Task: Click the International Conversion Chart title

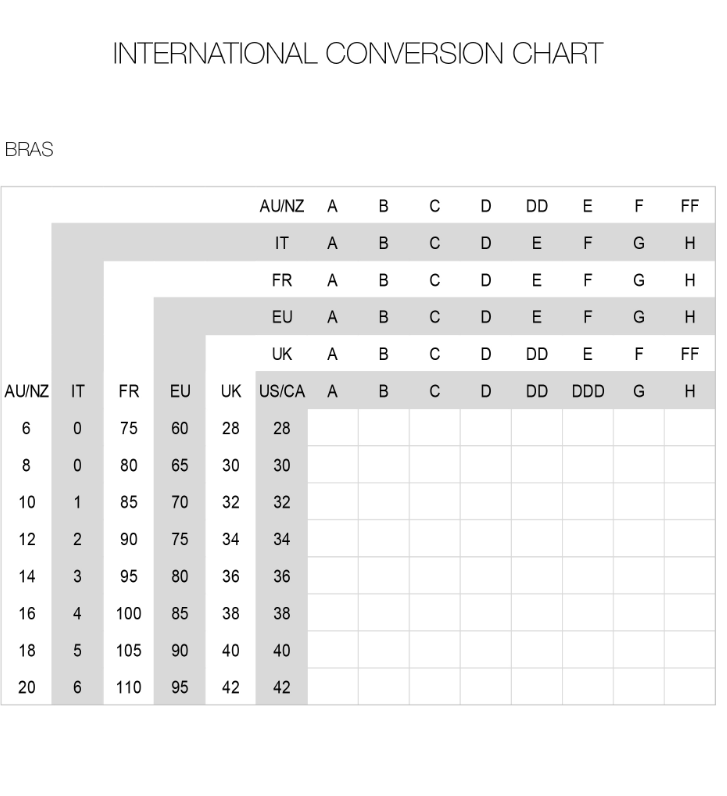Action: click(x=358, y=53)
